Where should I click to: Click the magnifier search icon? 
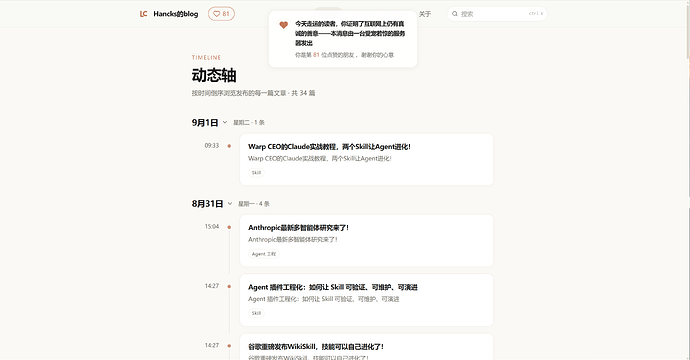pyautogui.click(x=455, y=14)
